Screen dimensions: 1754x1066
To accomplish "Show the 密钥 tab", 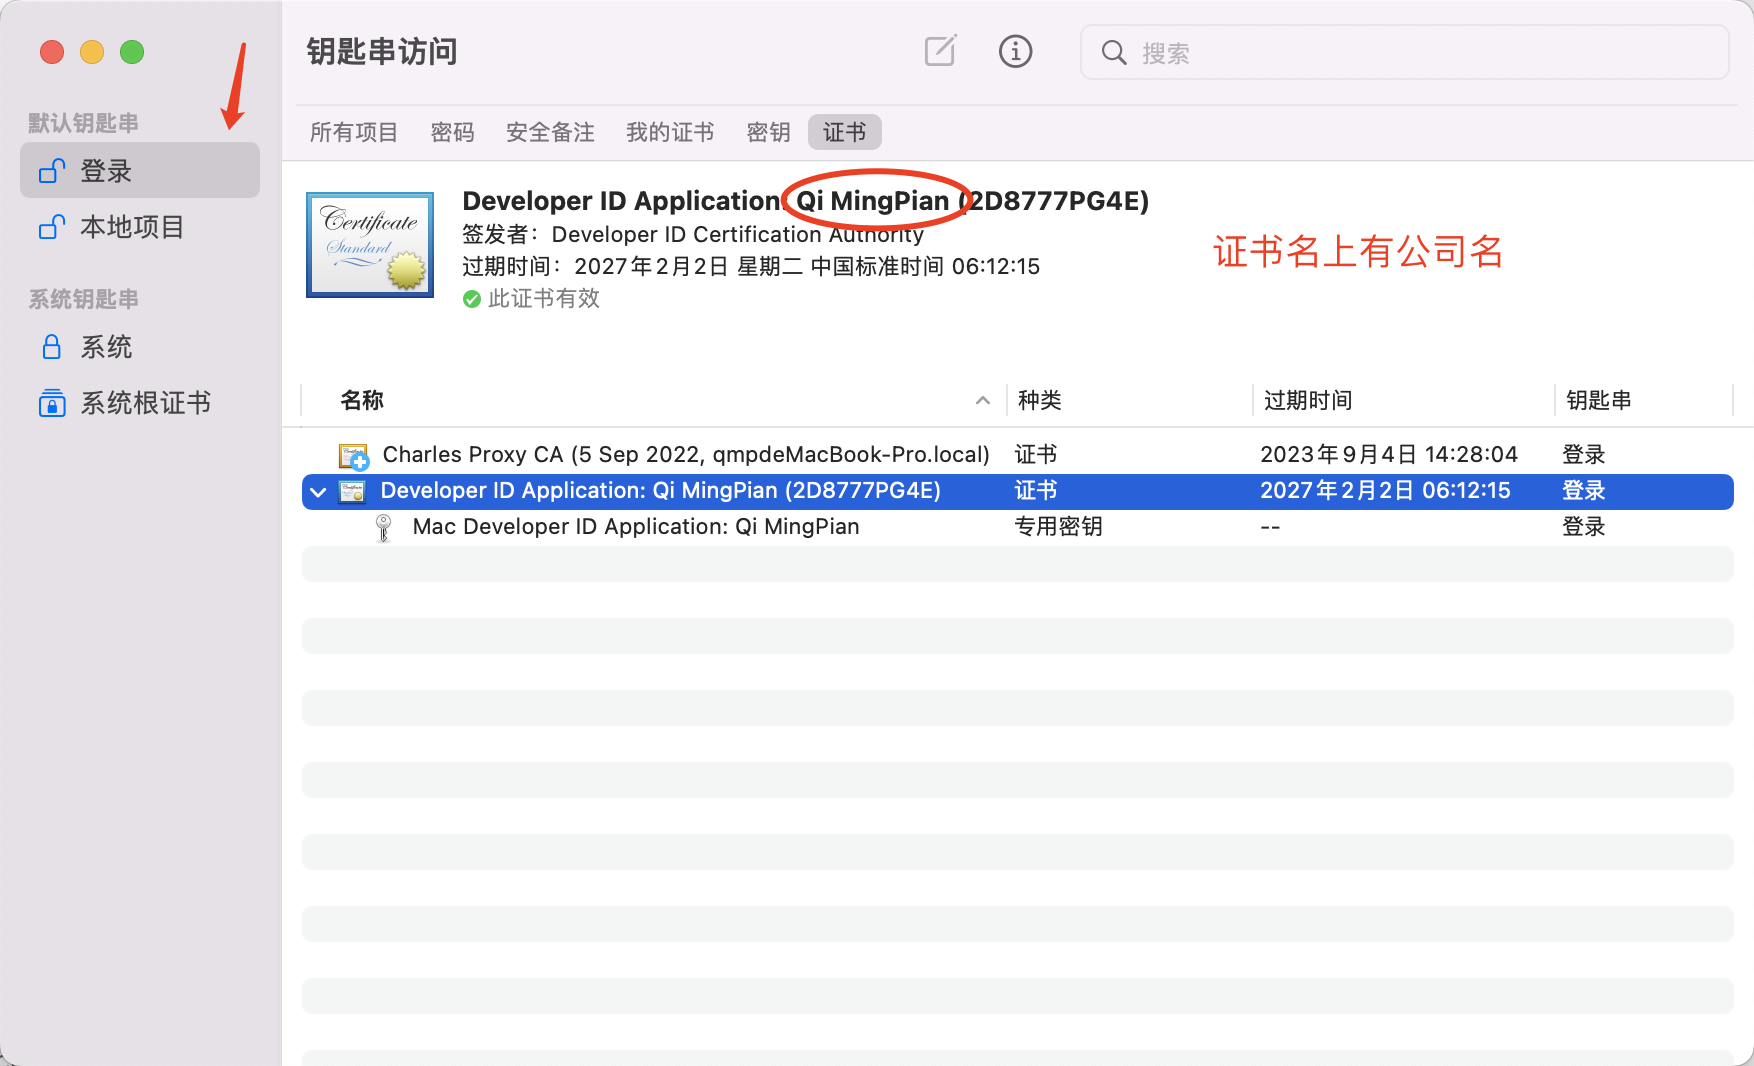I will 768,132.
